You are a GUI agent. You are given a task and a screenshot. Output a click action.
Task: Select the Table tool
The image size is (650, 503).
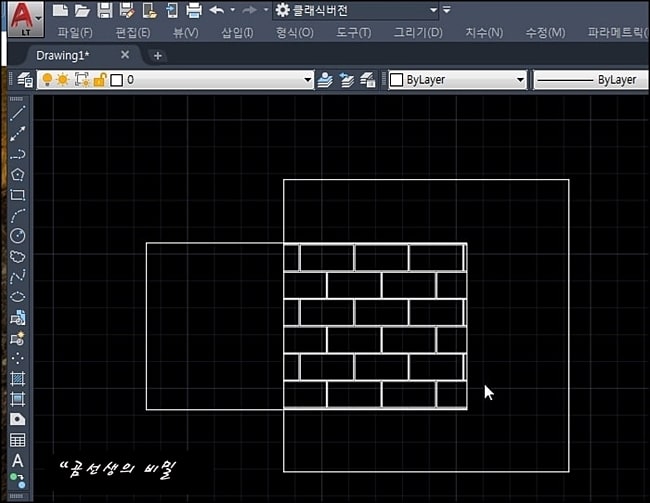click(x=17, y=440)
